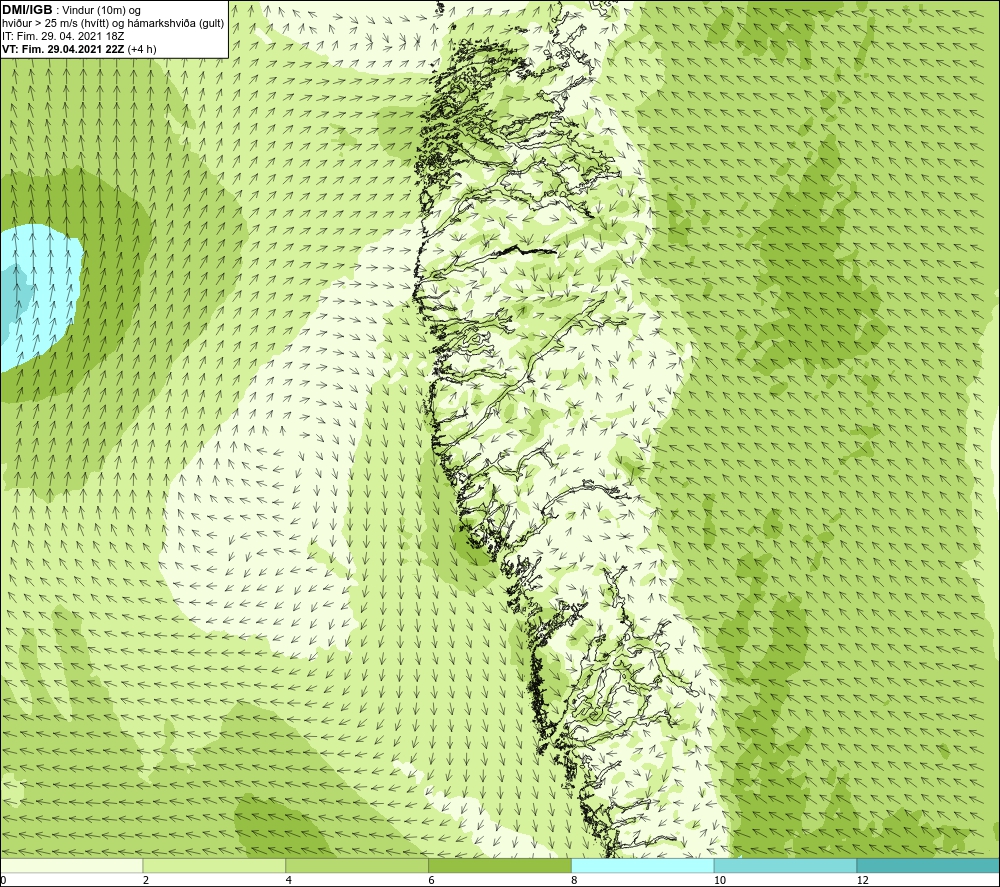Click the 10–12 m/s teal color band
Viewport: 1000px width, 887px height.
tap(786, 865)
